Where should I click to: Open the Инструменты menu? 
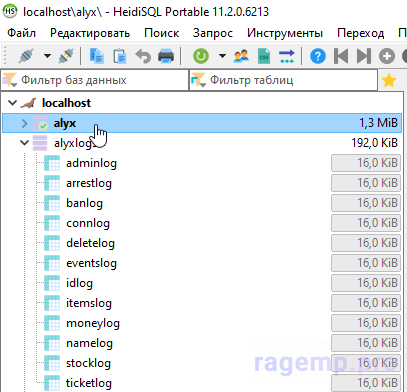(x=285, y=33)
